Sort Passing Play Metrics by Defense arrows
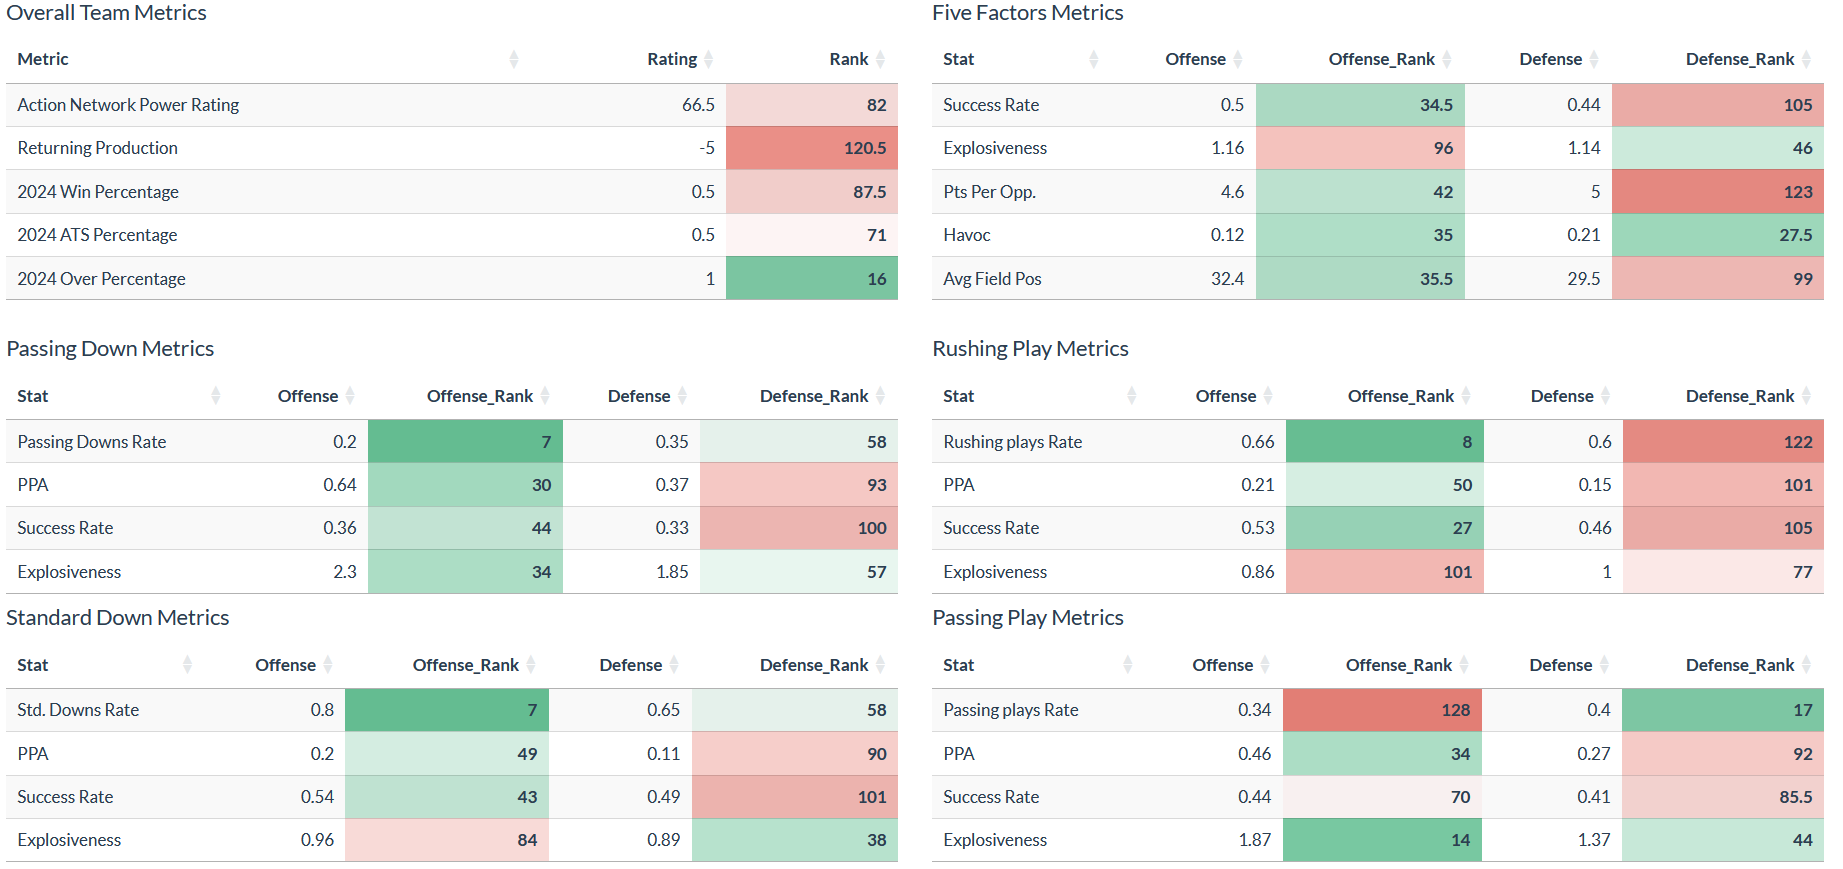1843x869 pixels. pos(1604,665)
